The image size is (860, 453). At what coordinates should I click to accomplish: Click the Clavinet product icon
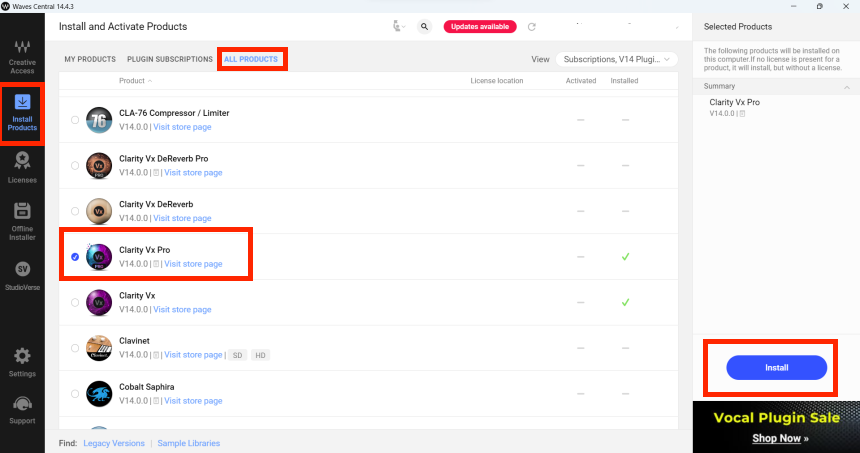pos(99,348)
